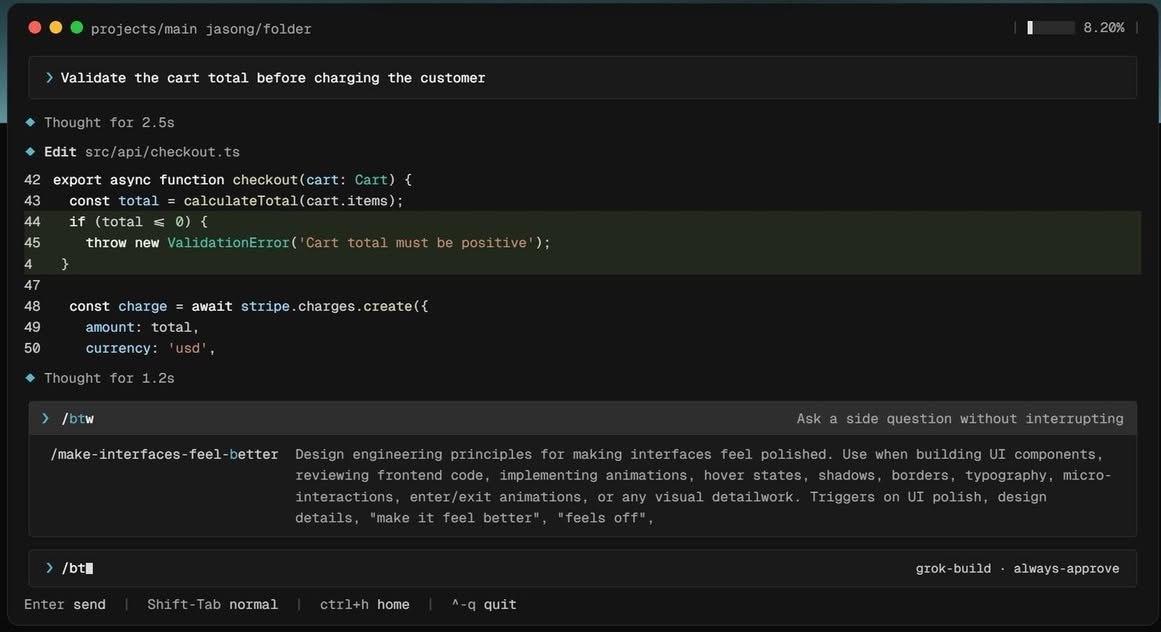Click line number 42
The height and width of the screenshot is (632, 1161).
pyautogui.click(x=32, y=180)
